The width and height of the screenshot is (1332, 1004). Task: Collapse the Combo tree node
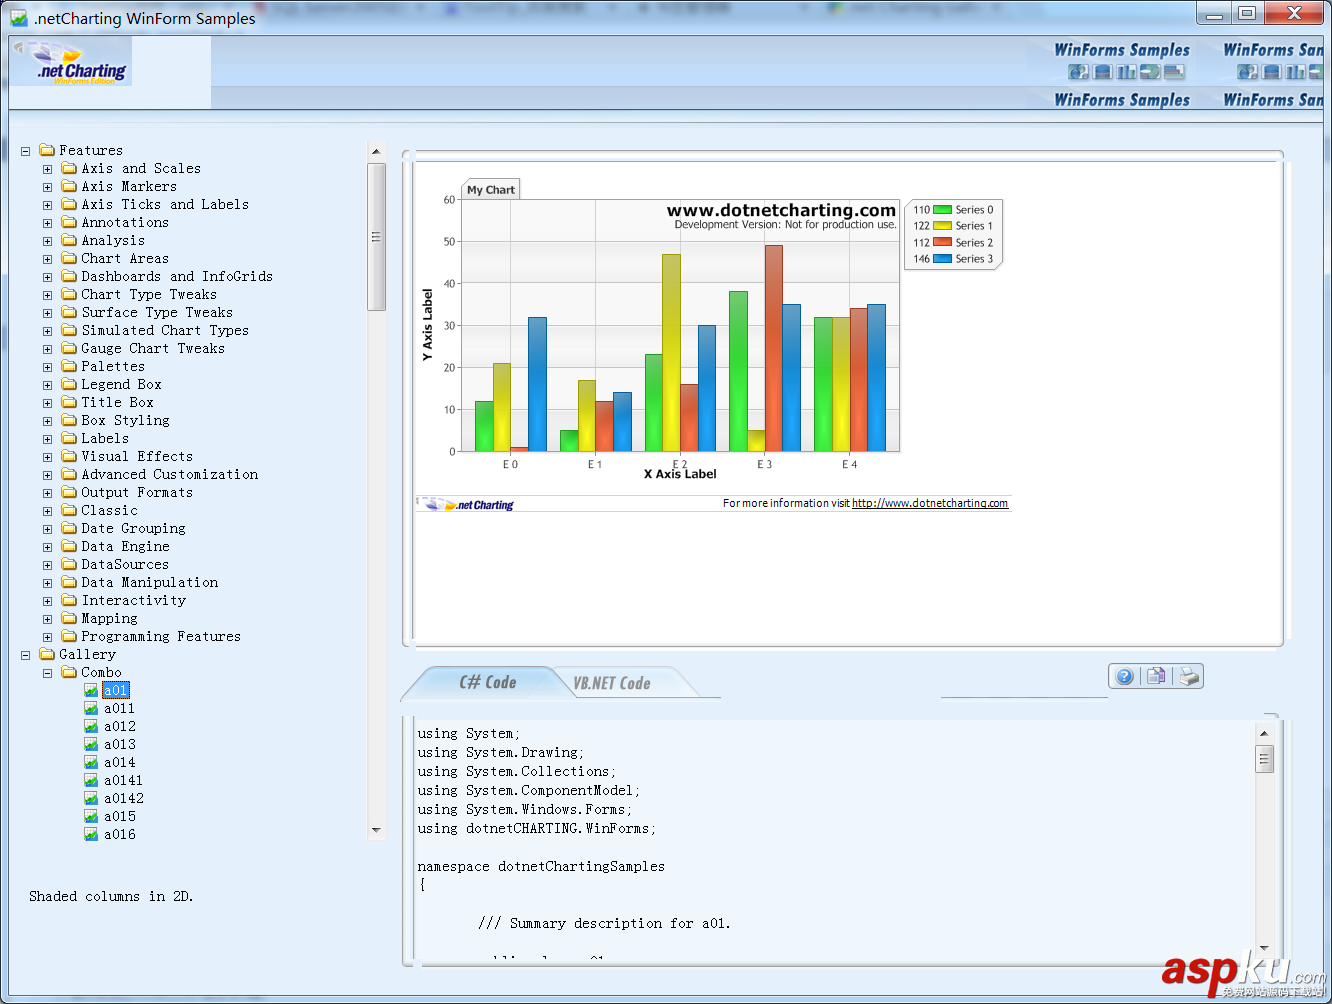click(47, 673)
